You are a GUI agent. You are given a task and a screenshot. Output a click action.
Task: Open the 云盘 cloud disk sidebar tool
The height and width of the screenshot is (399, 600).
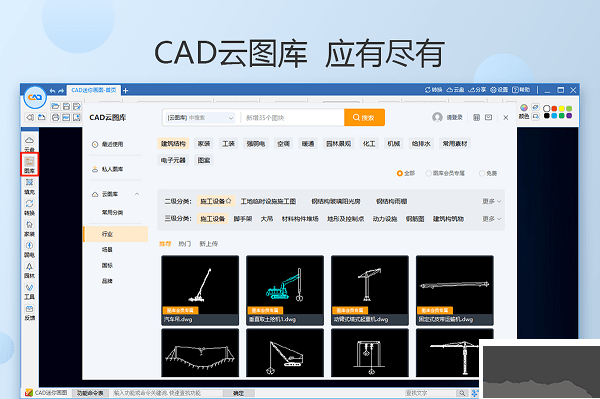29,144
